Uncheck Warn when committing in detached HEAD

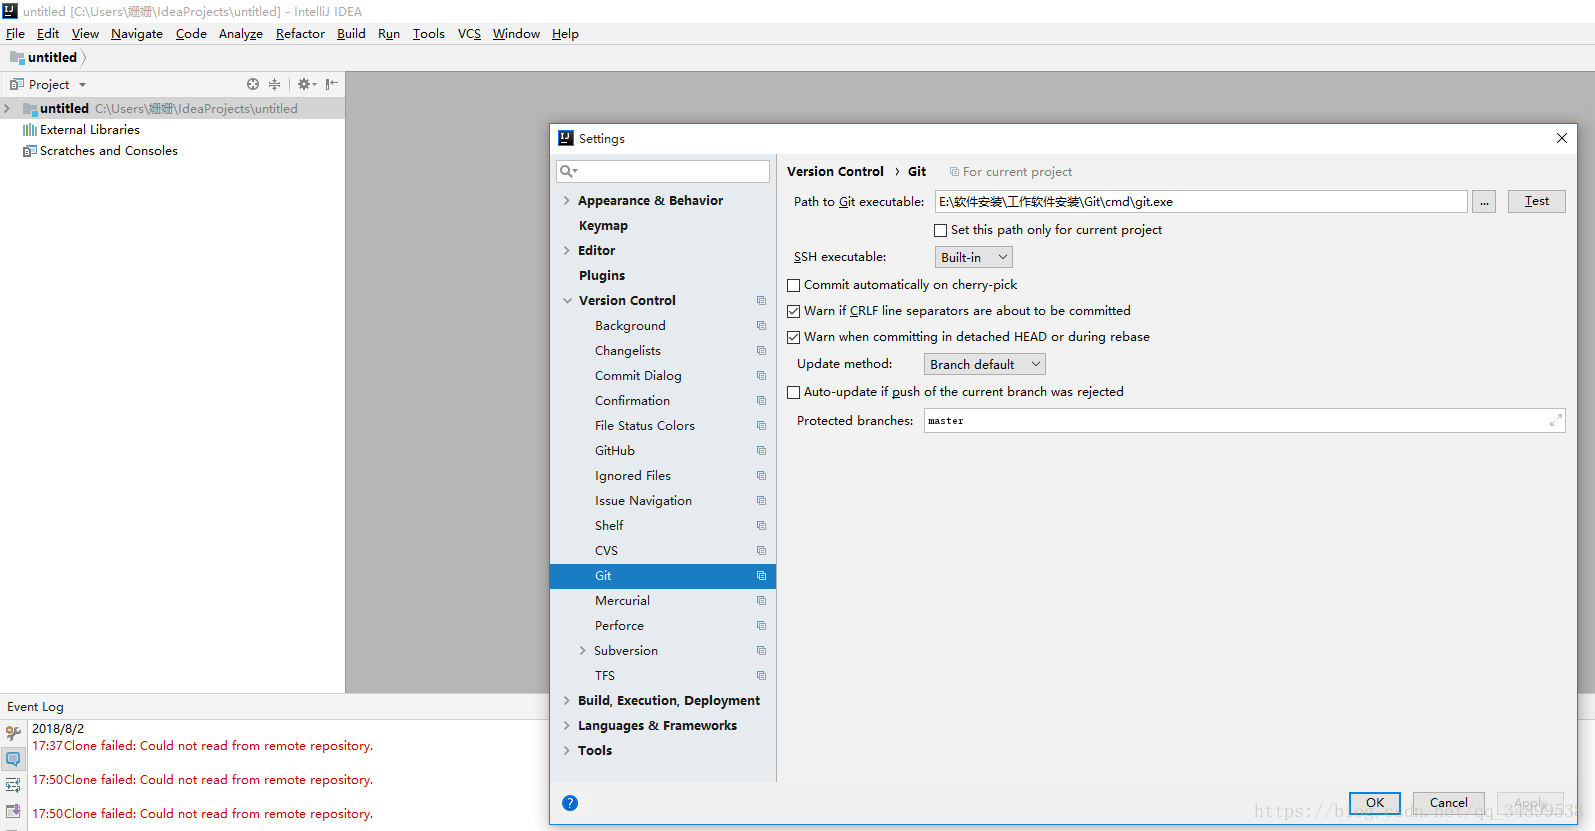[x=794, y=337]
